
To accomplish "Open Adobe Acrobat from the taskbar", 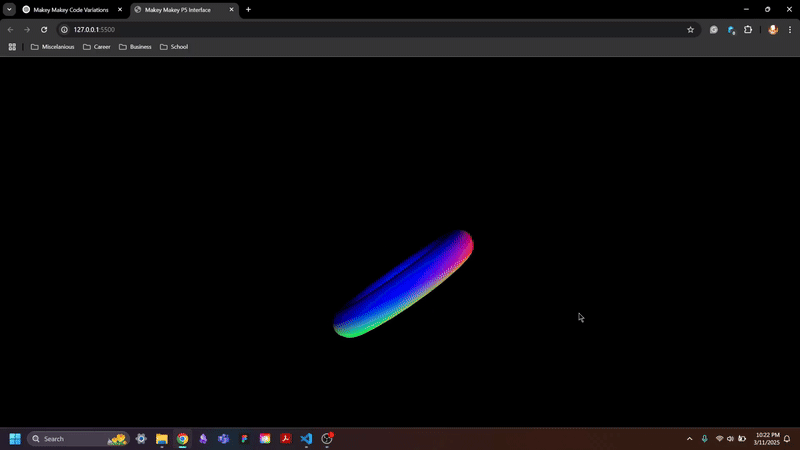I will 286,439.
